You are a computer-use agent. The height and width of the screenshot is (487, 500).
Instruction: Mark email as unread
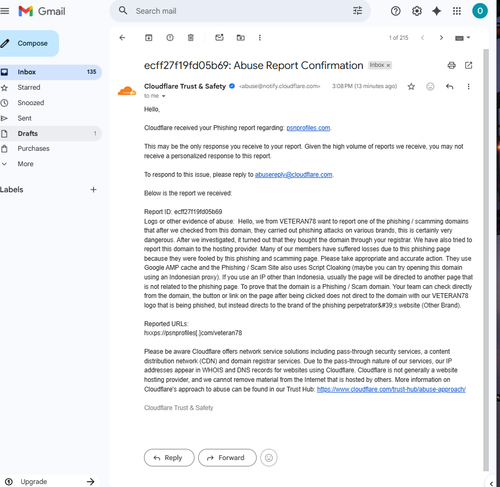coord(219,38)
